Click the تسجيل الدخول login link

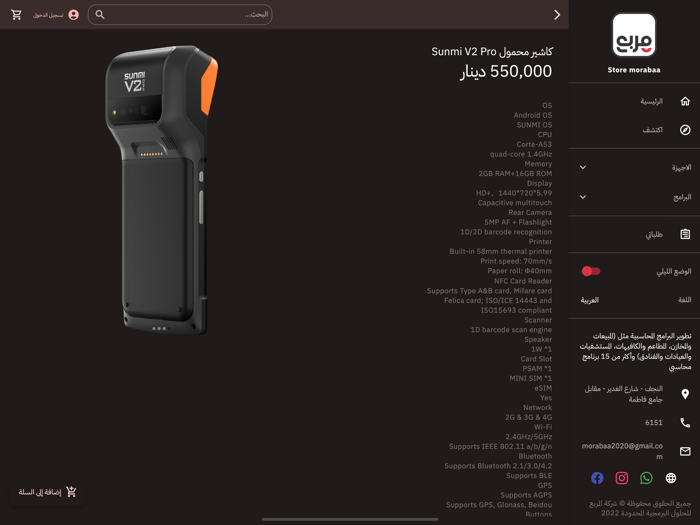(x=48, y=15)
